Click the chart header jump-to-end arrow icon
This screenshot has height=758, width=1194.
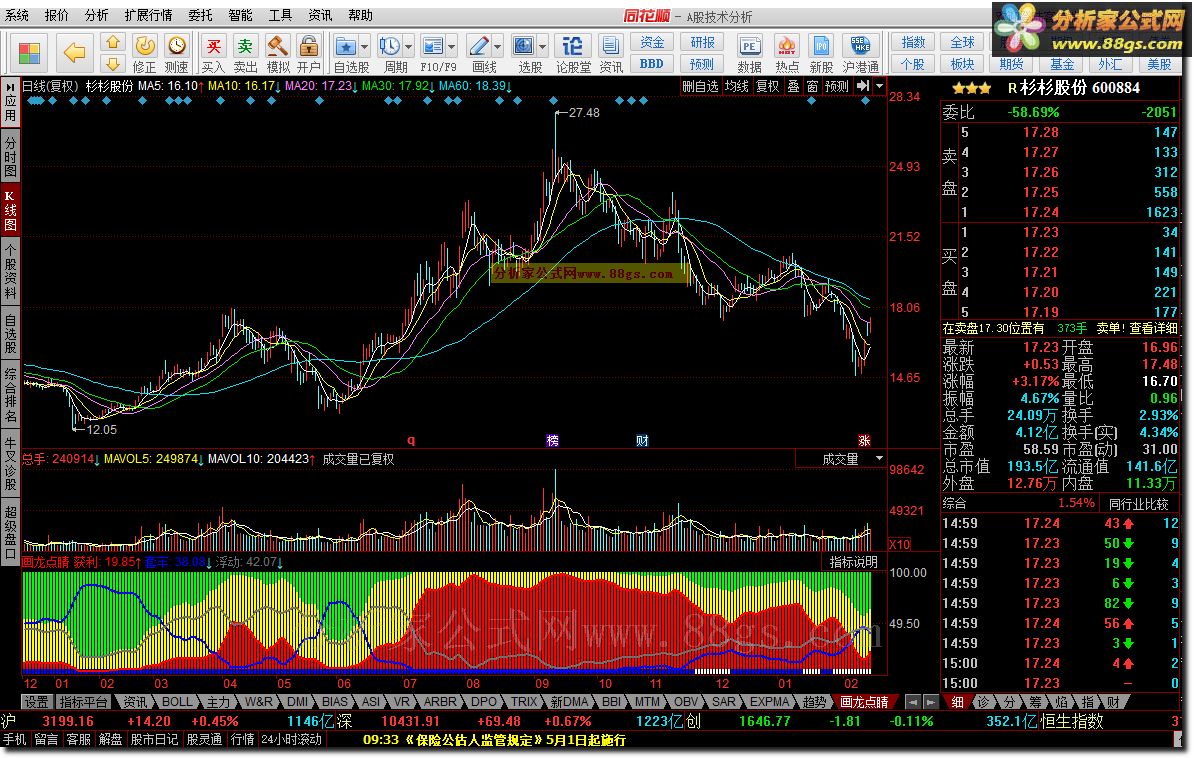[863, 86]
